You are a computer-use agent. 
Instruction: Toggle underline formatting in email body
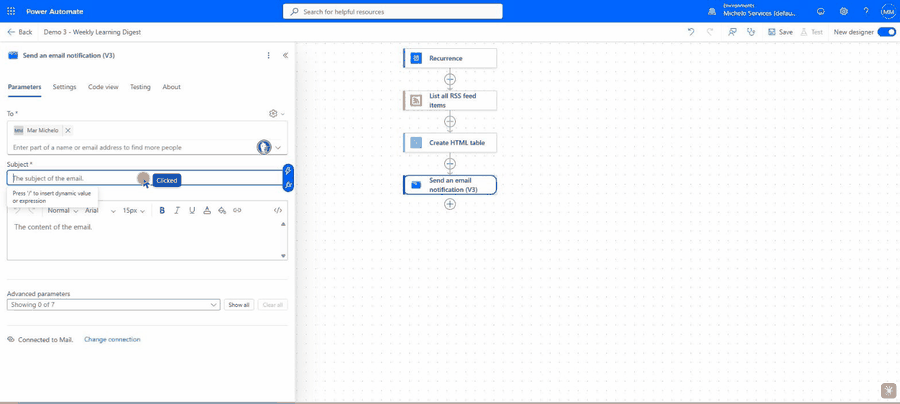click(192, 211)
